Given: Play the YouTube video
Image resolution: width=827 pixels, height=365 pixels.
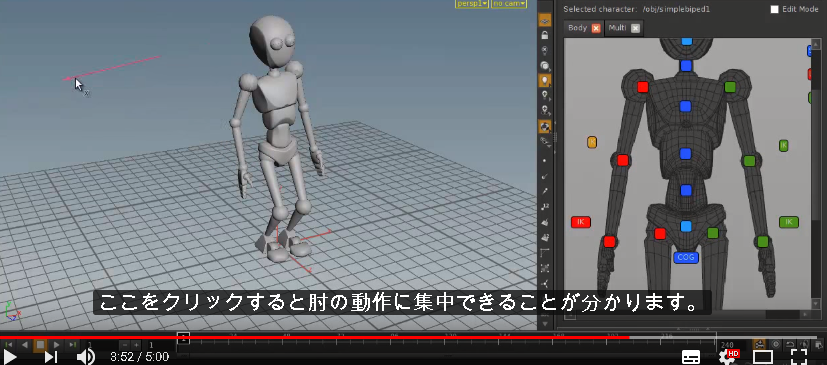Looking at the screenshot, I should tap(11, 357).
